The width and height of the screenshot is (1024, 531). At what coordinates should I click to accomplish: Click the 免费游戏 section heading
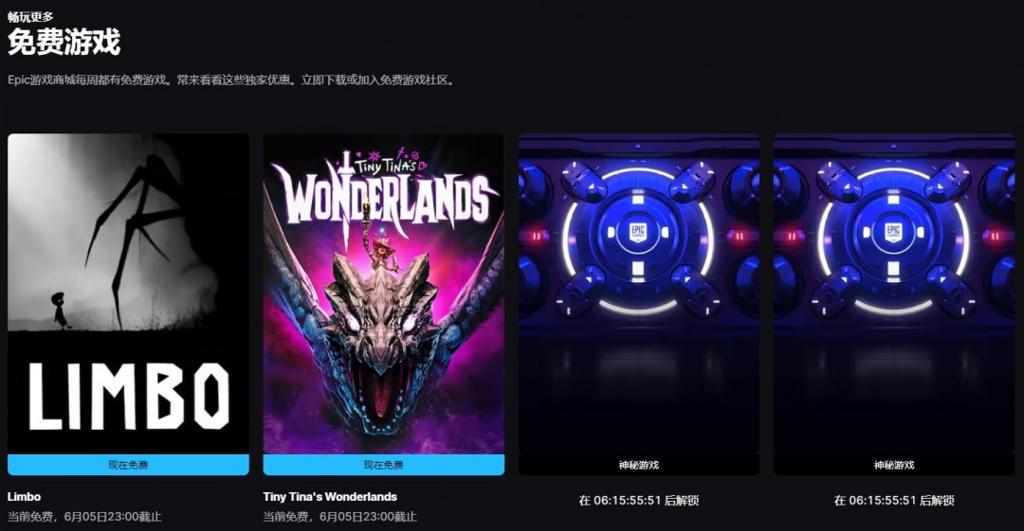pyautogui.click(x=64, y=42)
